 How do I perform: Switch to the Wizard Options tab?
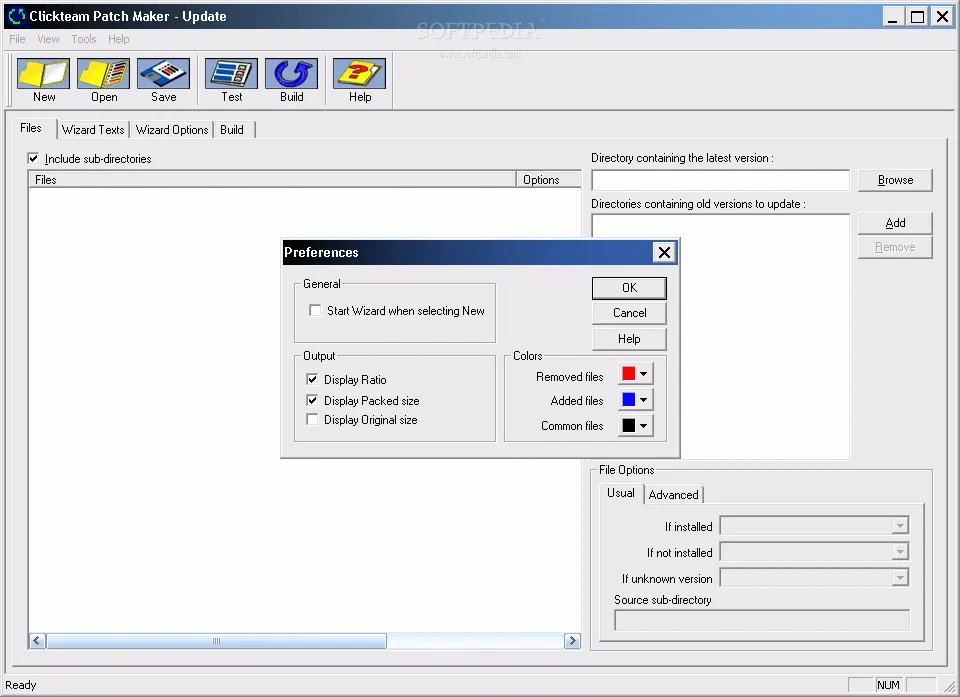171,129
